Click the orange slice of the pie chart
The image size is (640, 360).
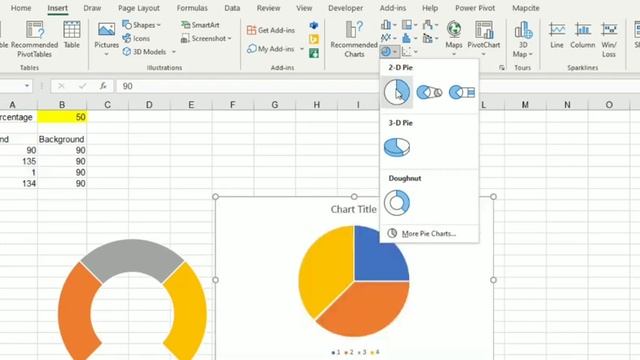[x=363, y=310]
